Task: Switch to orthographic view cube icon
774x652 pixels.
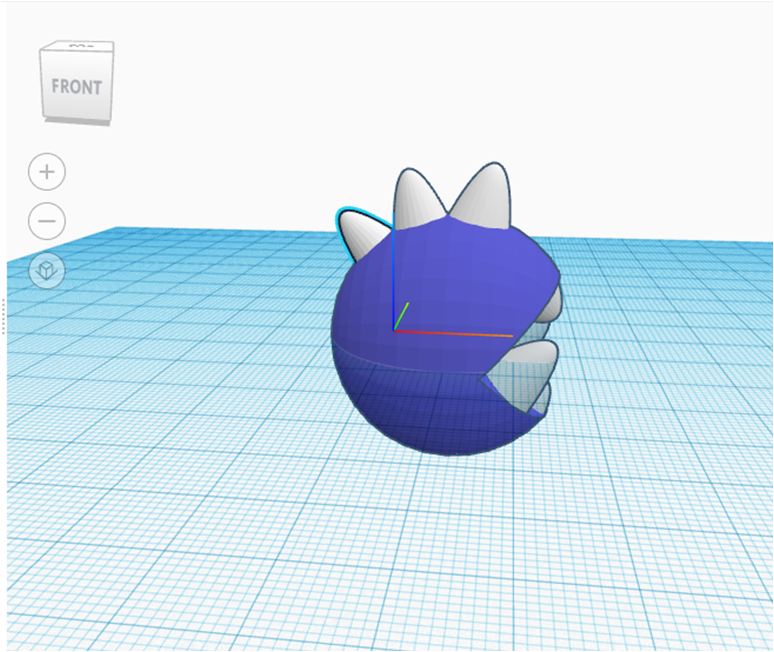Action: coord(47,270)
